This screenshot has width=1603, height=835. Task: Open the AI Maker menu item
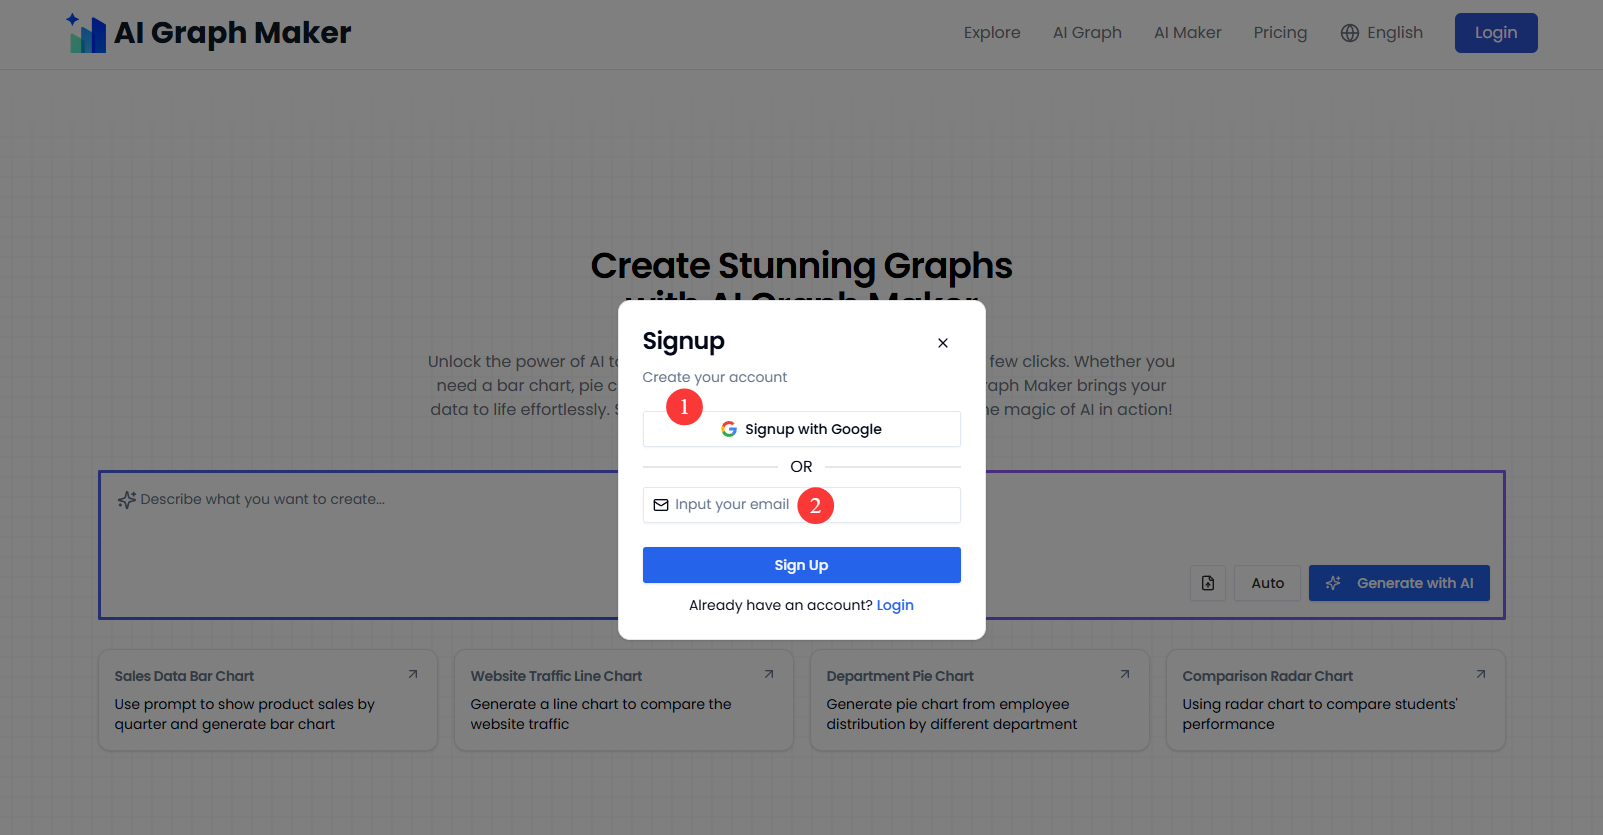pyautogui.click(x=1187, y=33)
